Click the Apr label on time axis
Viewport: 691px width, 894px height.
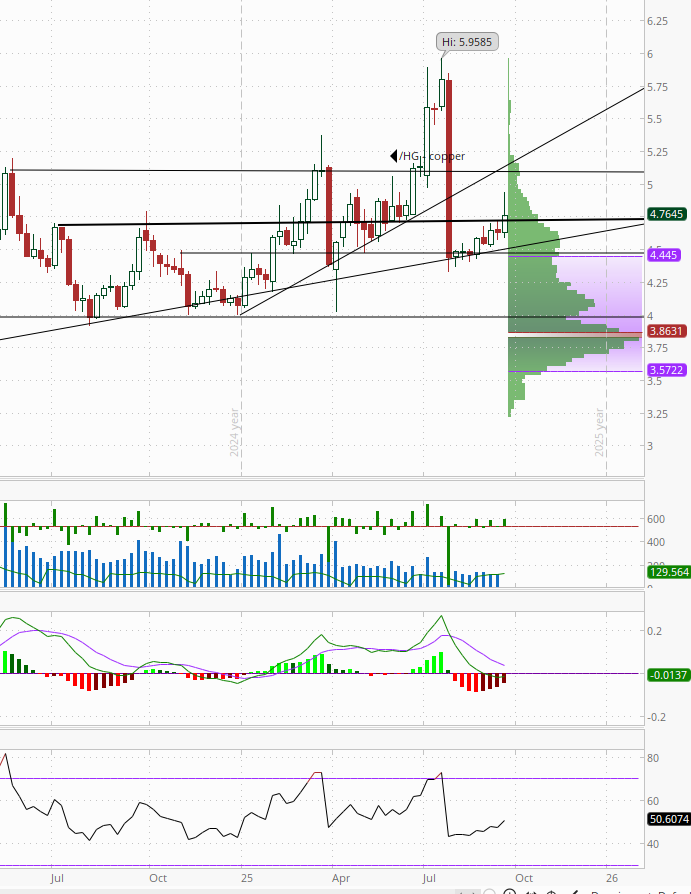point(341,879)
